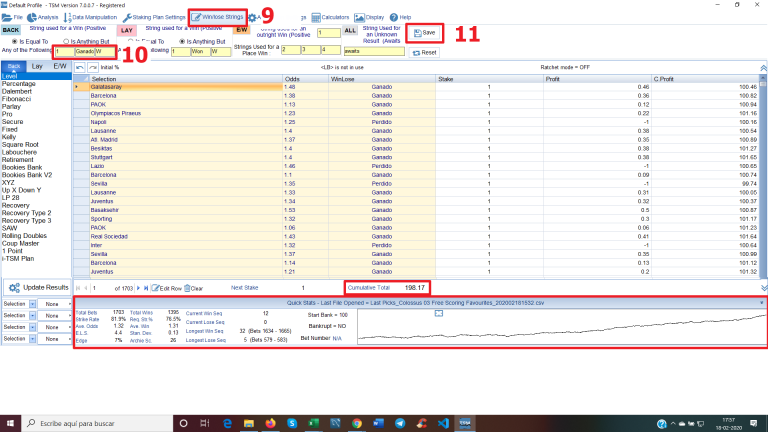Select the i-TSM Plan entry
Viewport: 768px width, 432px height.
[x=18, y=259]
